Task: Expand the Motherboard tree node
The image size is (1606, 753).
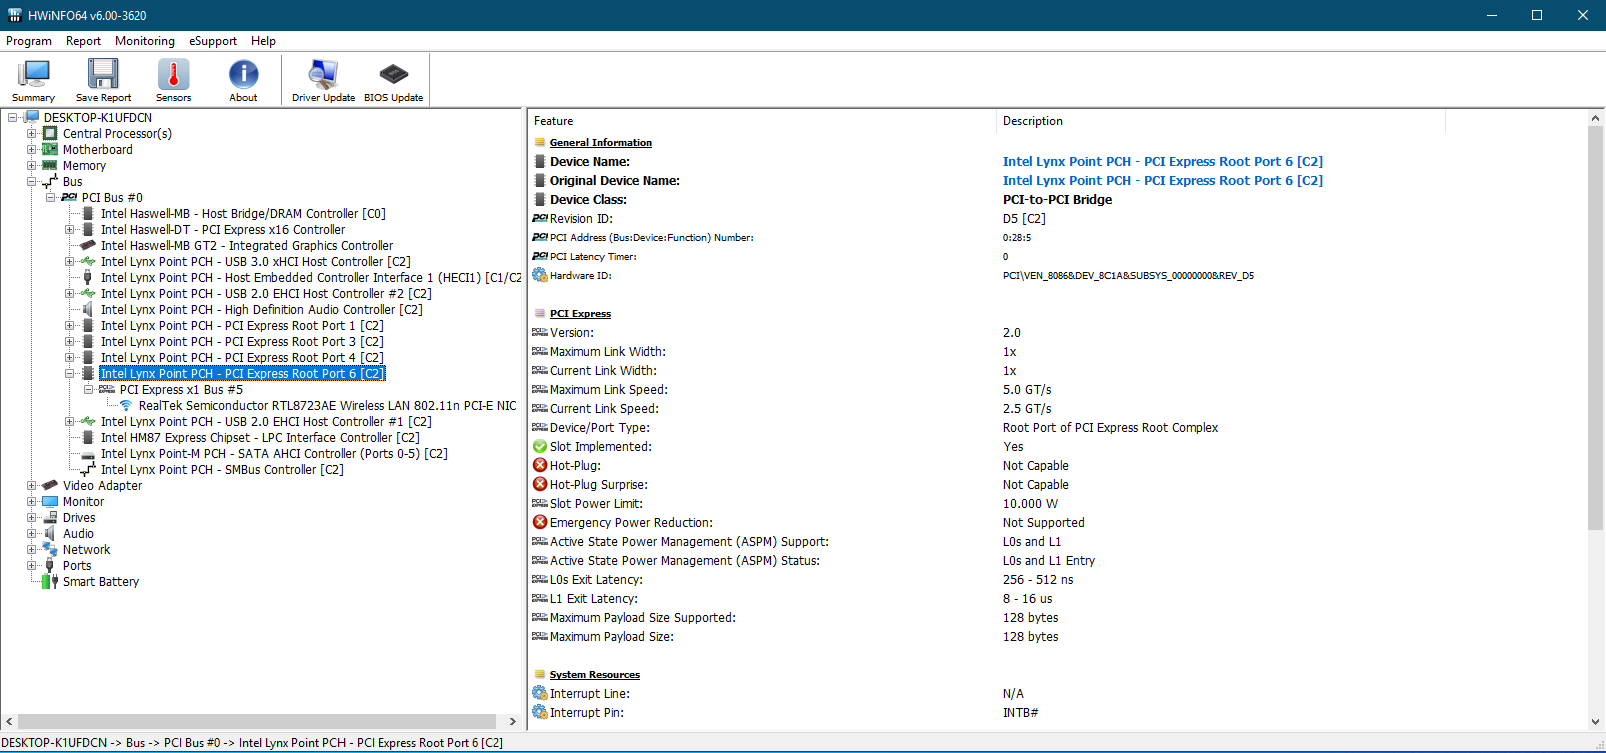Action: [31, 150]
